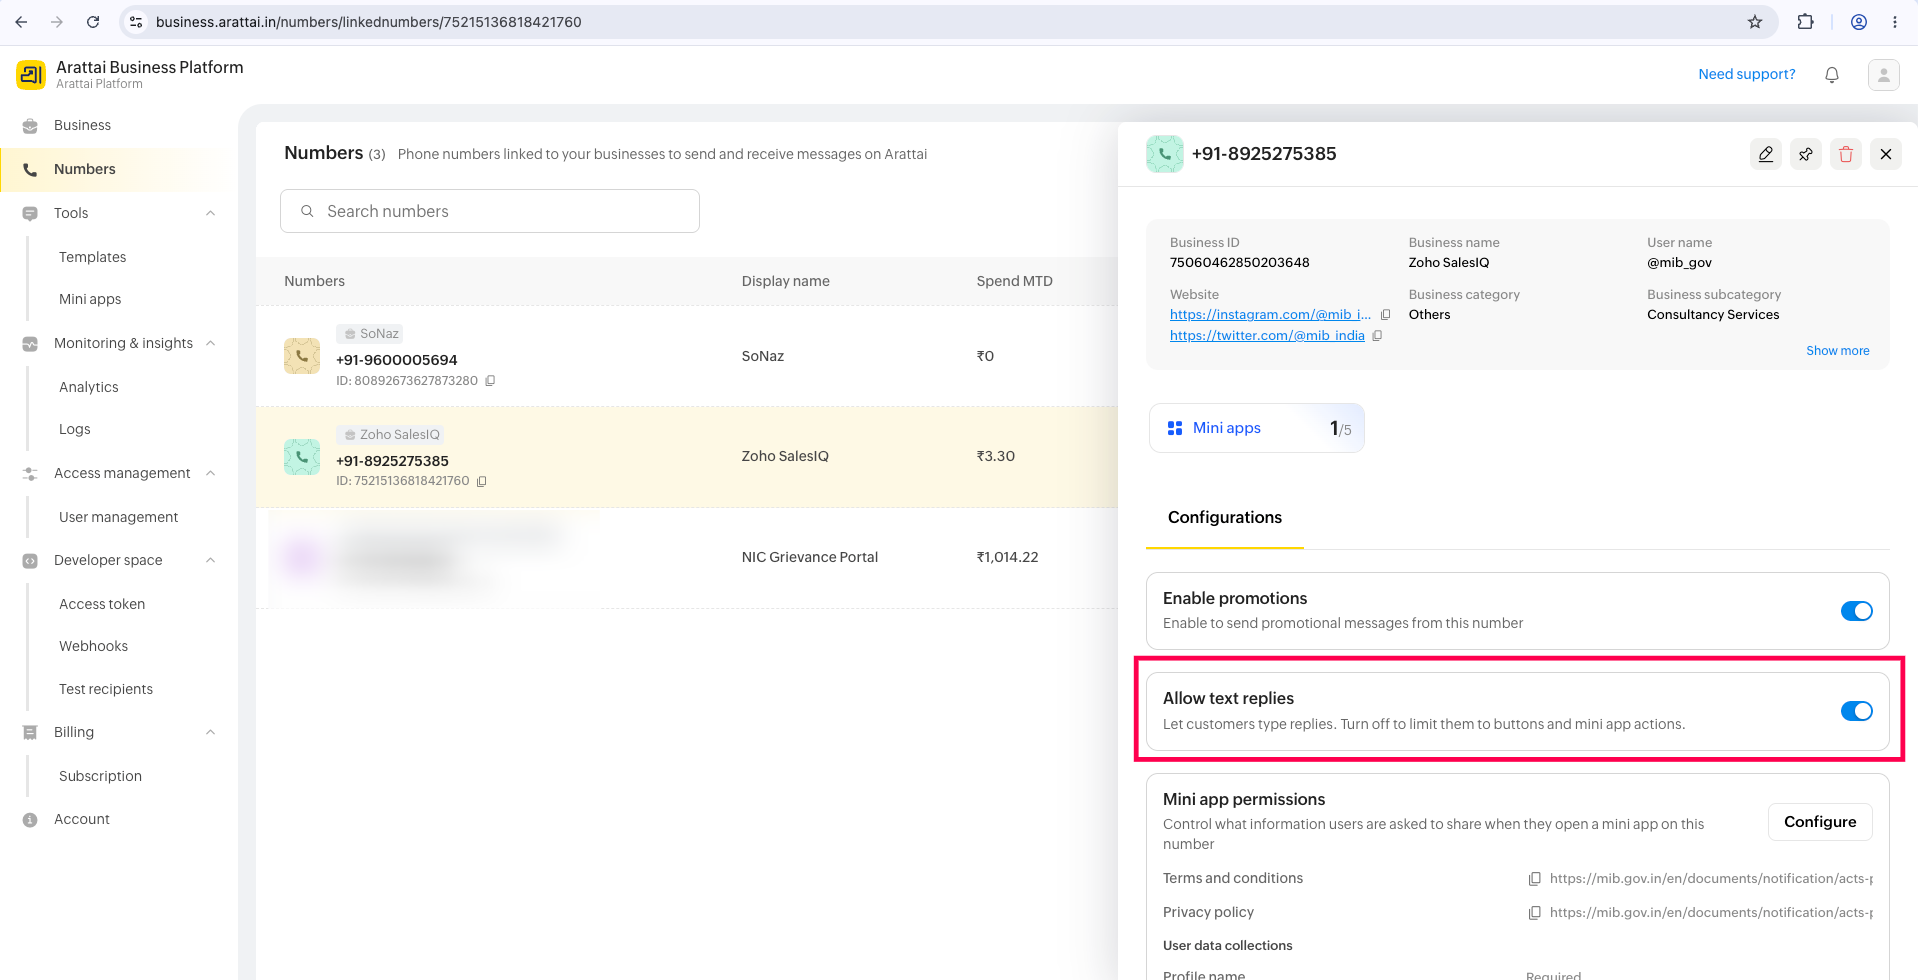The height and width of the screenshot is (980, 1918).
Task: Collapse Developer space section
Action: coord(211,560)
